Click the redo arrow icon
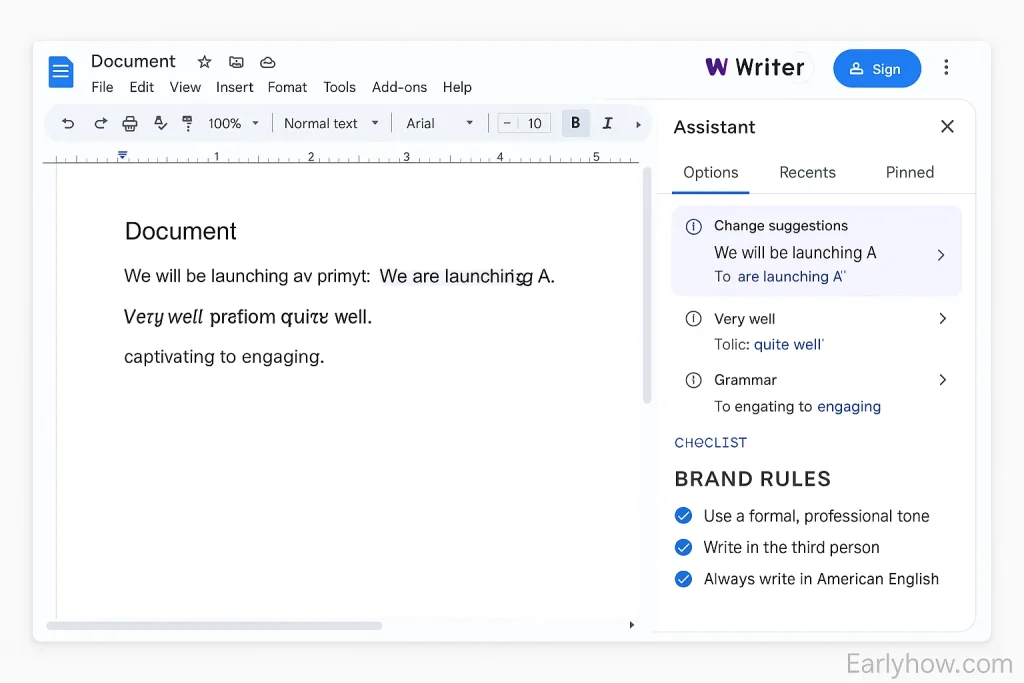1024x683 pixels. click(x=100, y=124)
